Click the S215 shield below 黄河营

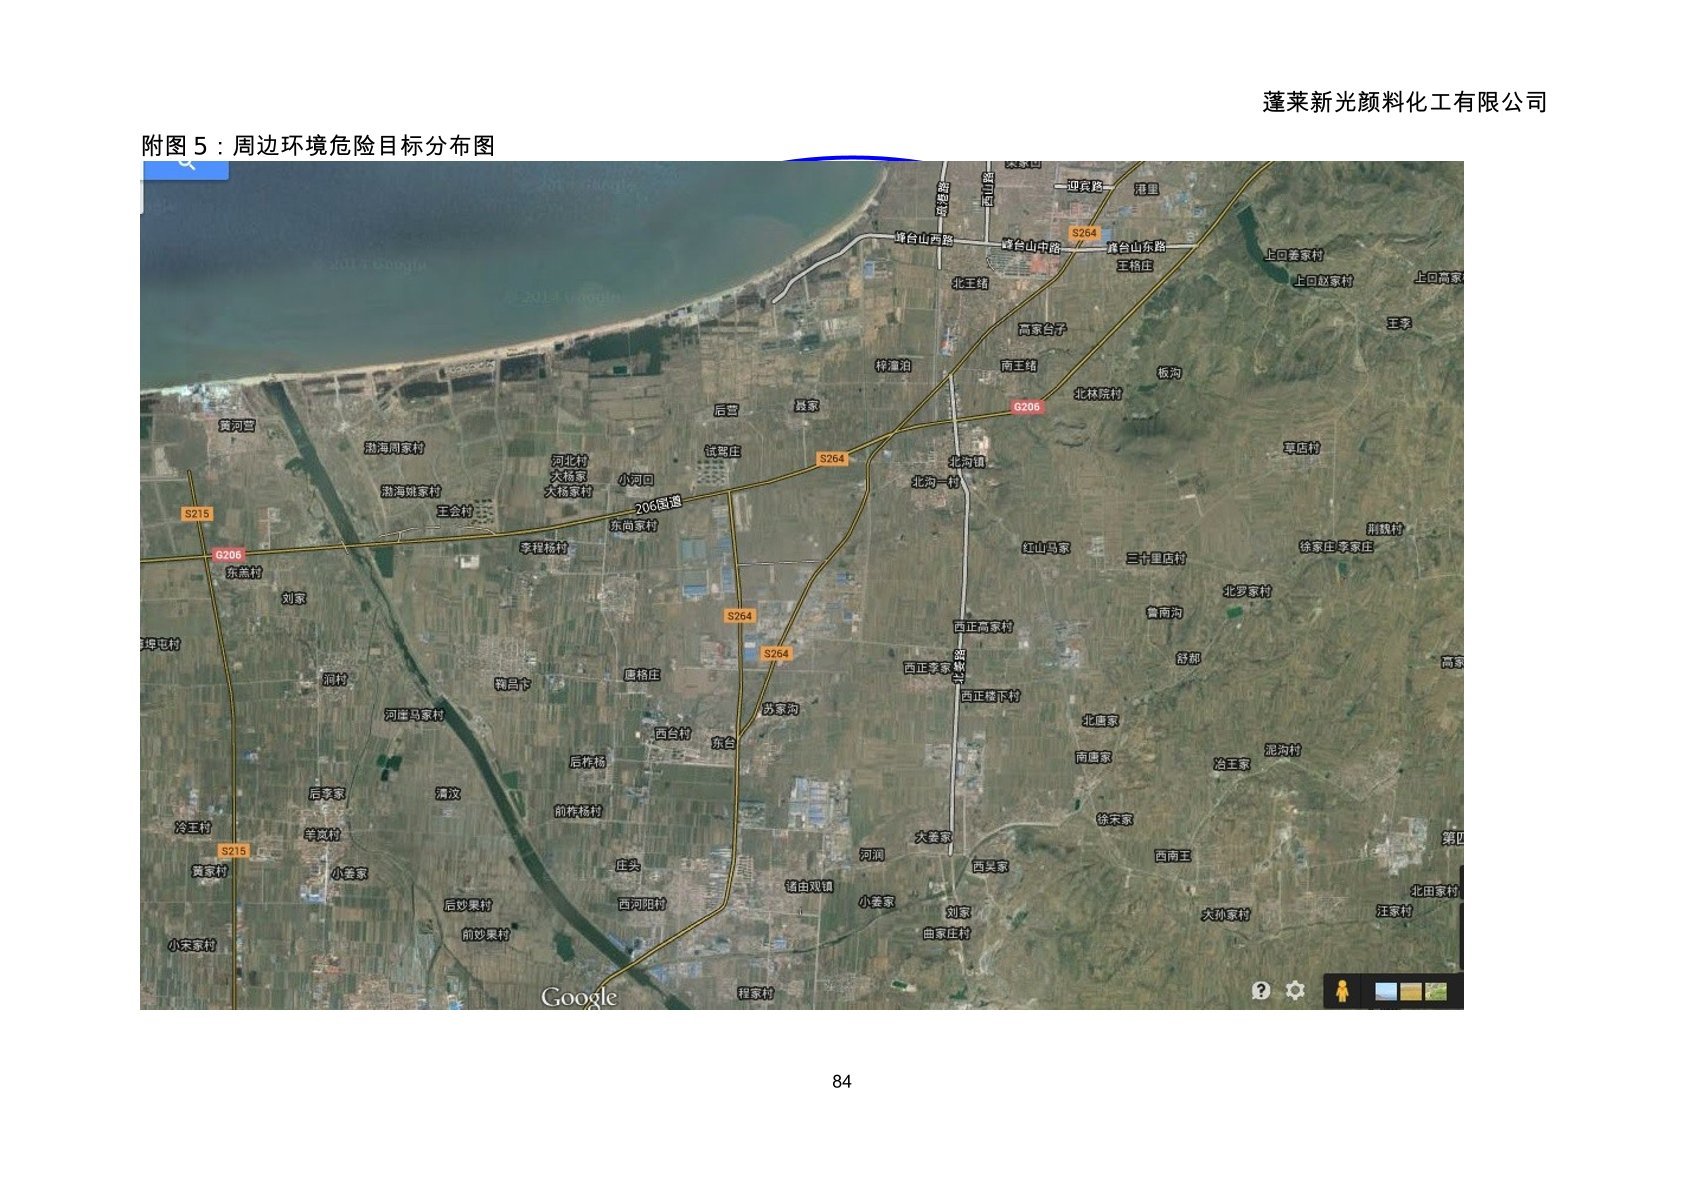click(x=197, y=514)
